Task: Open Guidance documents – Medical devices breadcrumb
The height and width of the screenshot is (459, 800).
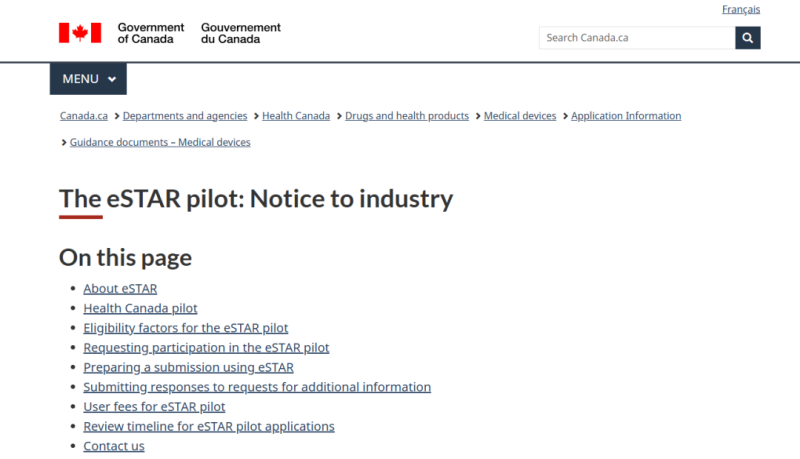Action: [160, 142]
